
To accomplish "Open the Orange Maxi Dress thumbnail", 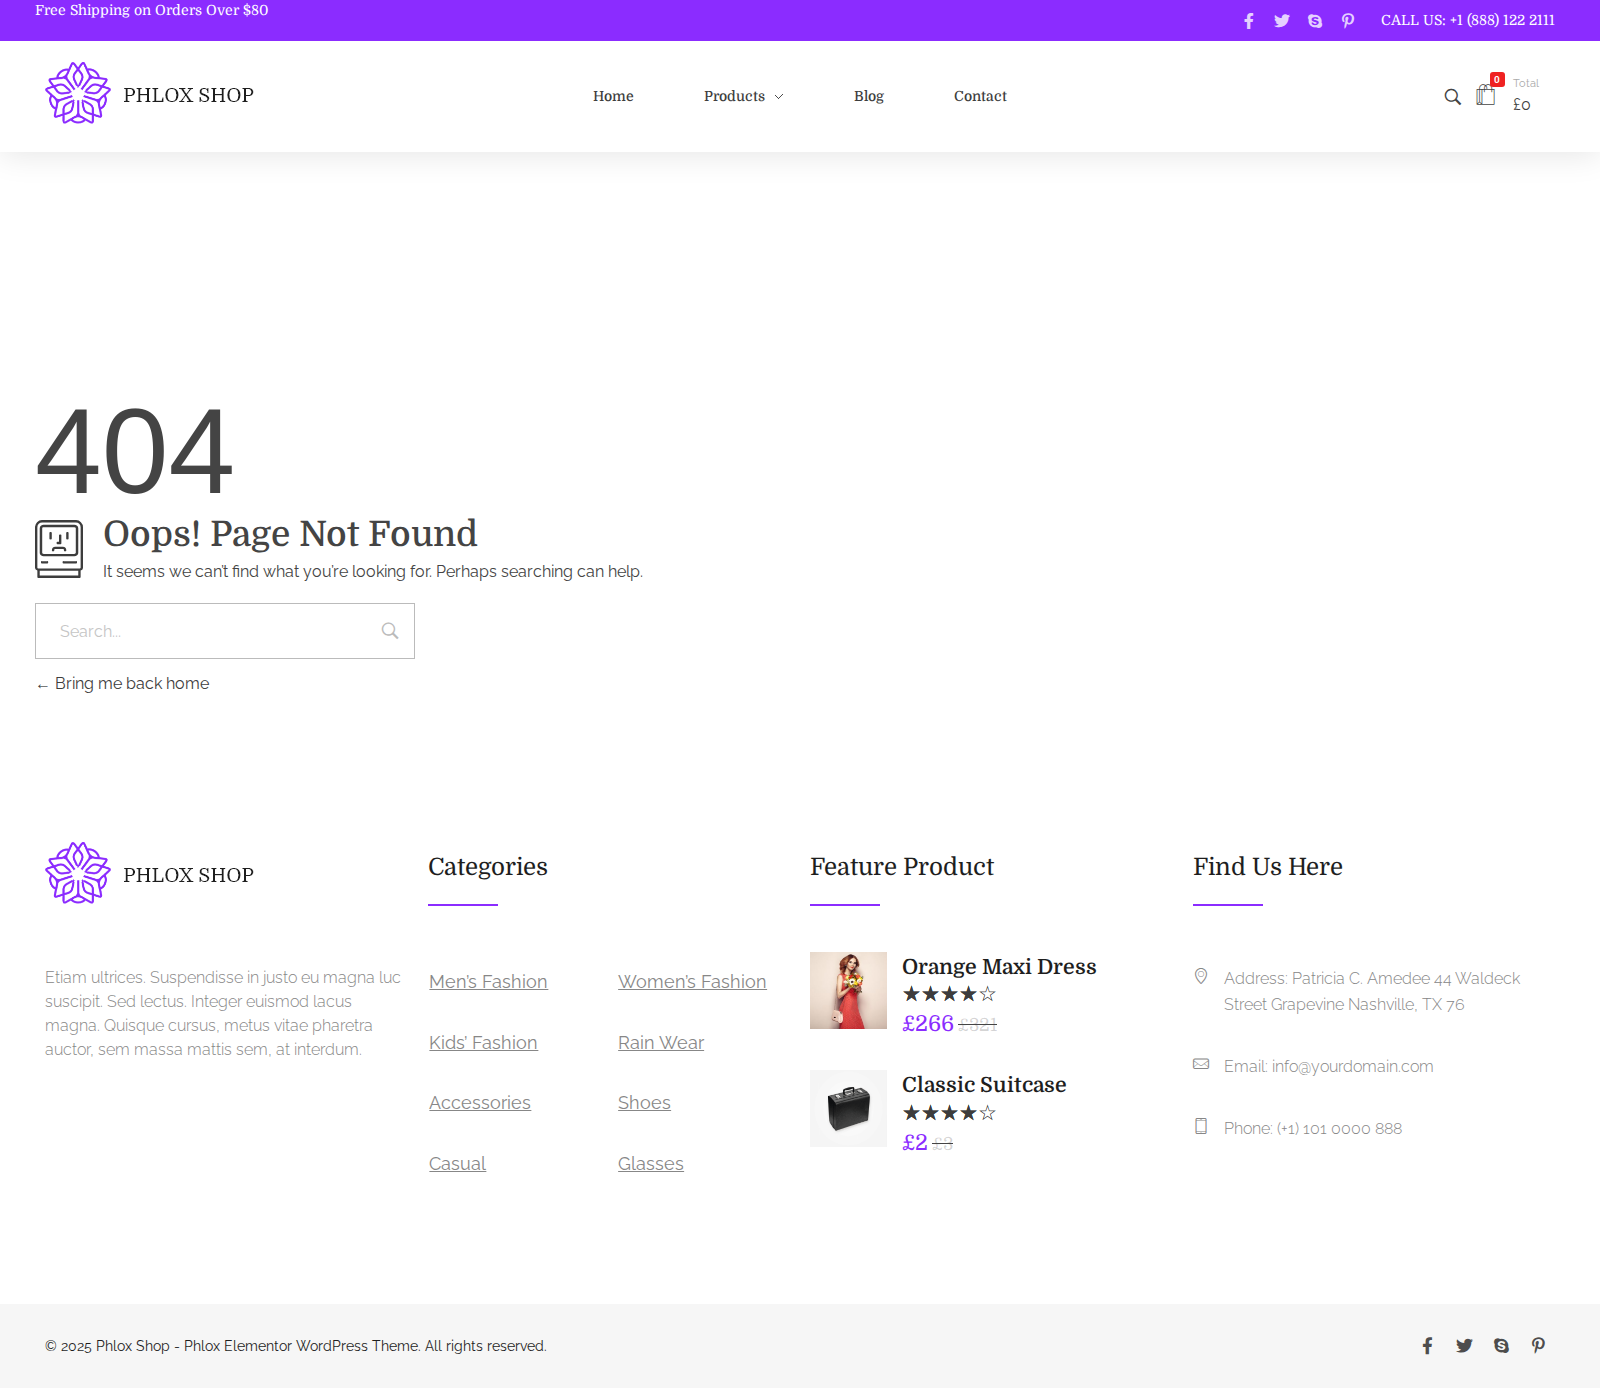I will tap(848, 990).
